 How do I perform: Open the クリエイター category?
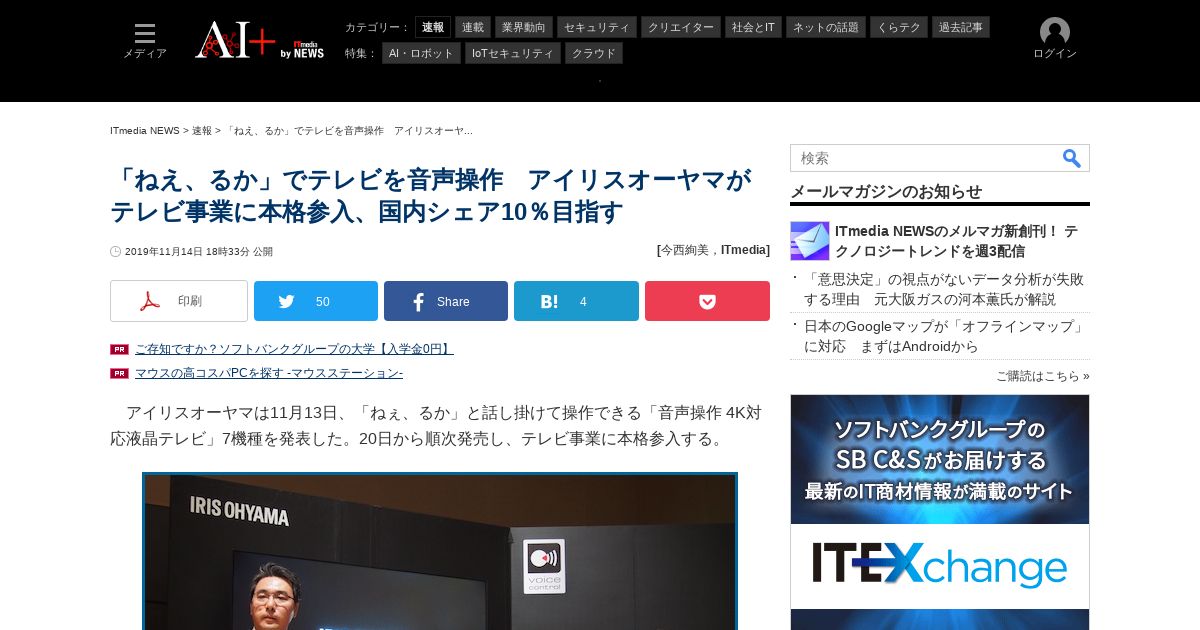click(x=681, y=27)
